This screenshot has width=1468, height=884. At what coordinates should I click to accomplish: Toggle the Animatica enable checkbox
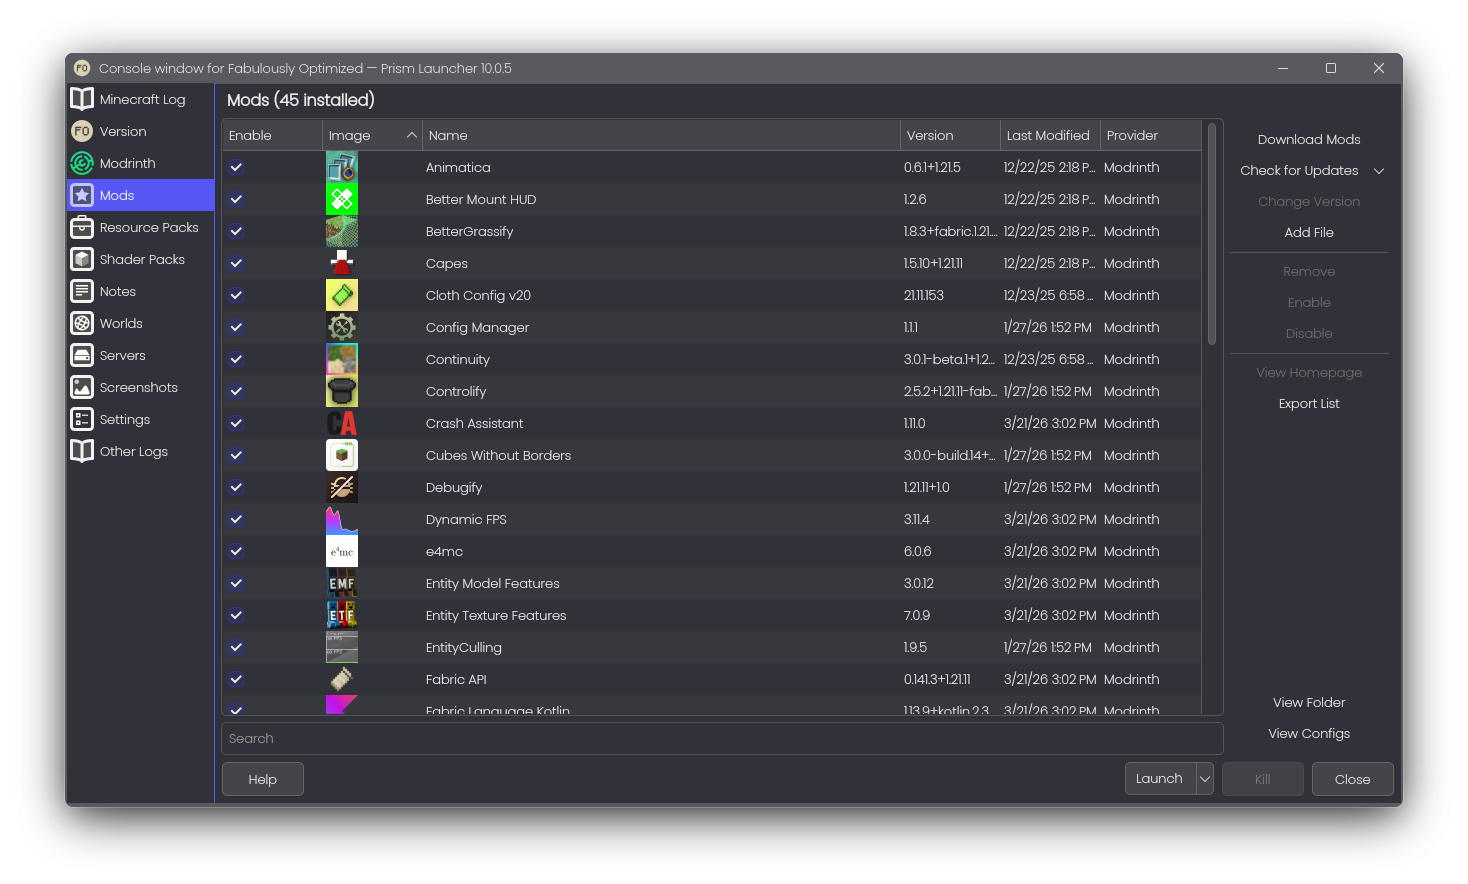[x=236, y=167]
